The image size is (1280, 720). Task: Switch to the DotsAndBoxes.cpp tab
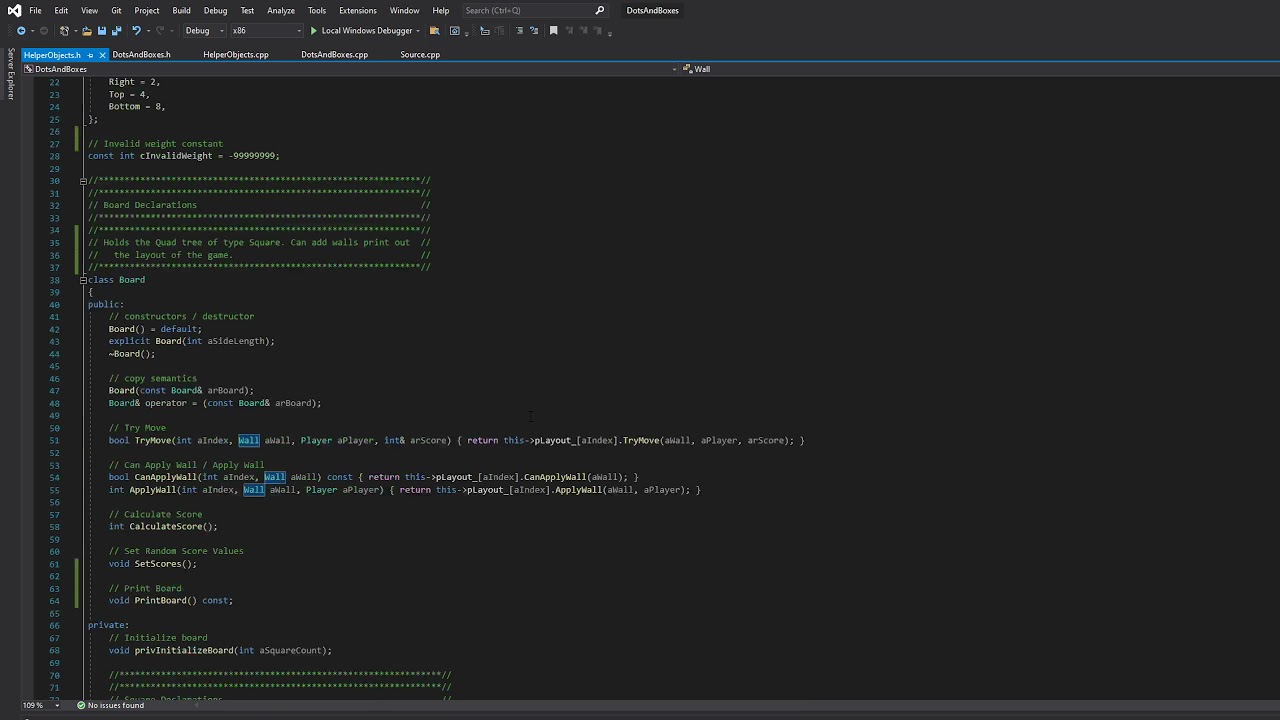[335, 55]
